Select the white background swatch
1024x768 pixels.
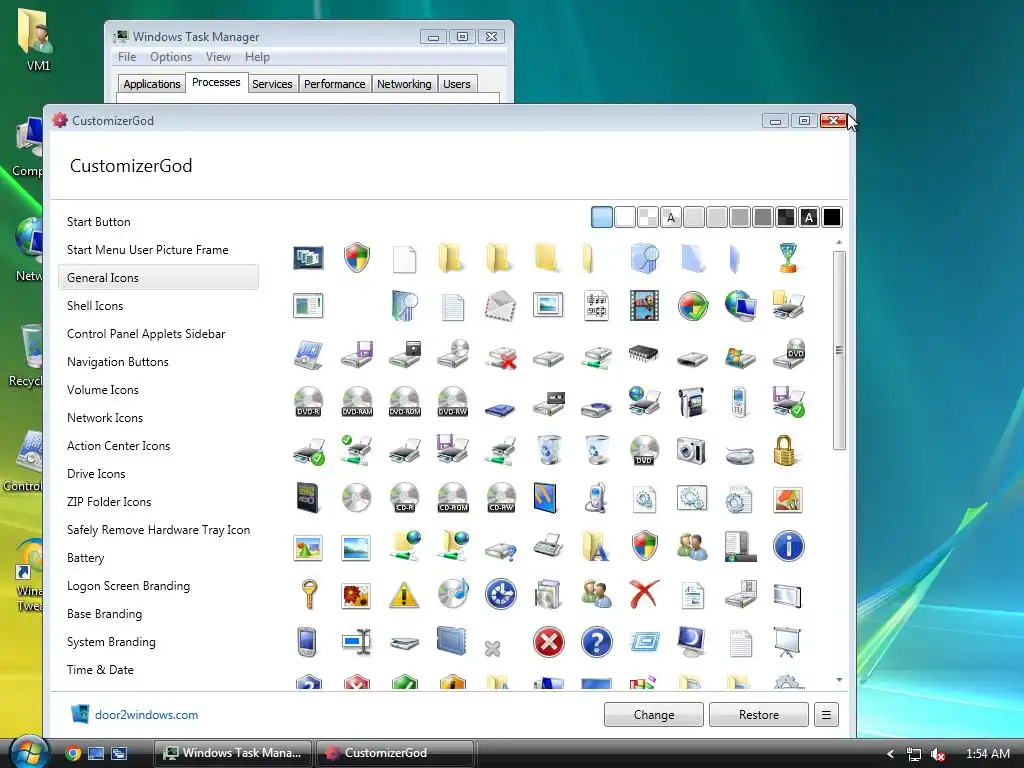click(x=625, y=217)
